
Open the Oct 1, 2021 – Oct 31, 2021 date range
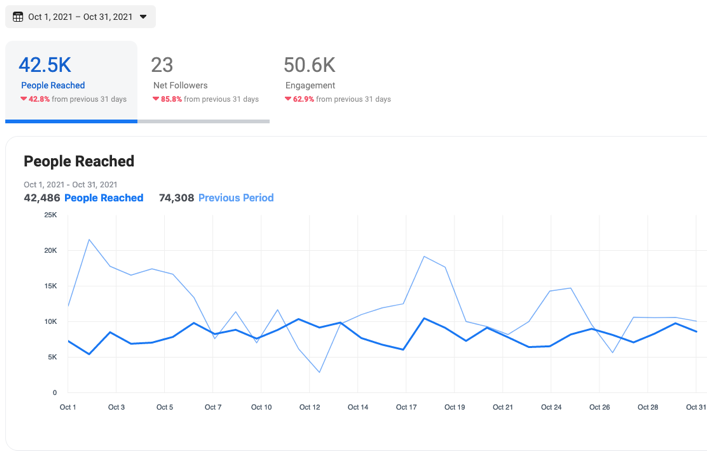(x=80, y=17)
